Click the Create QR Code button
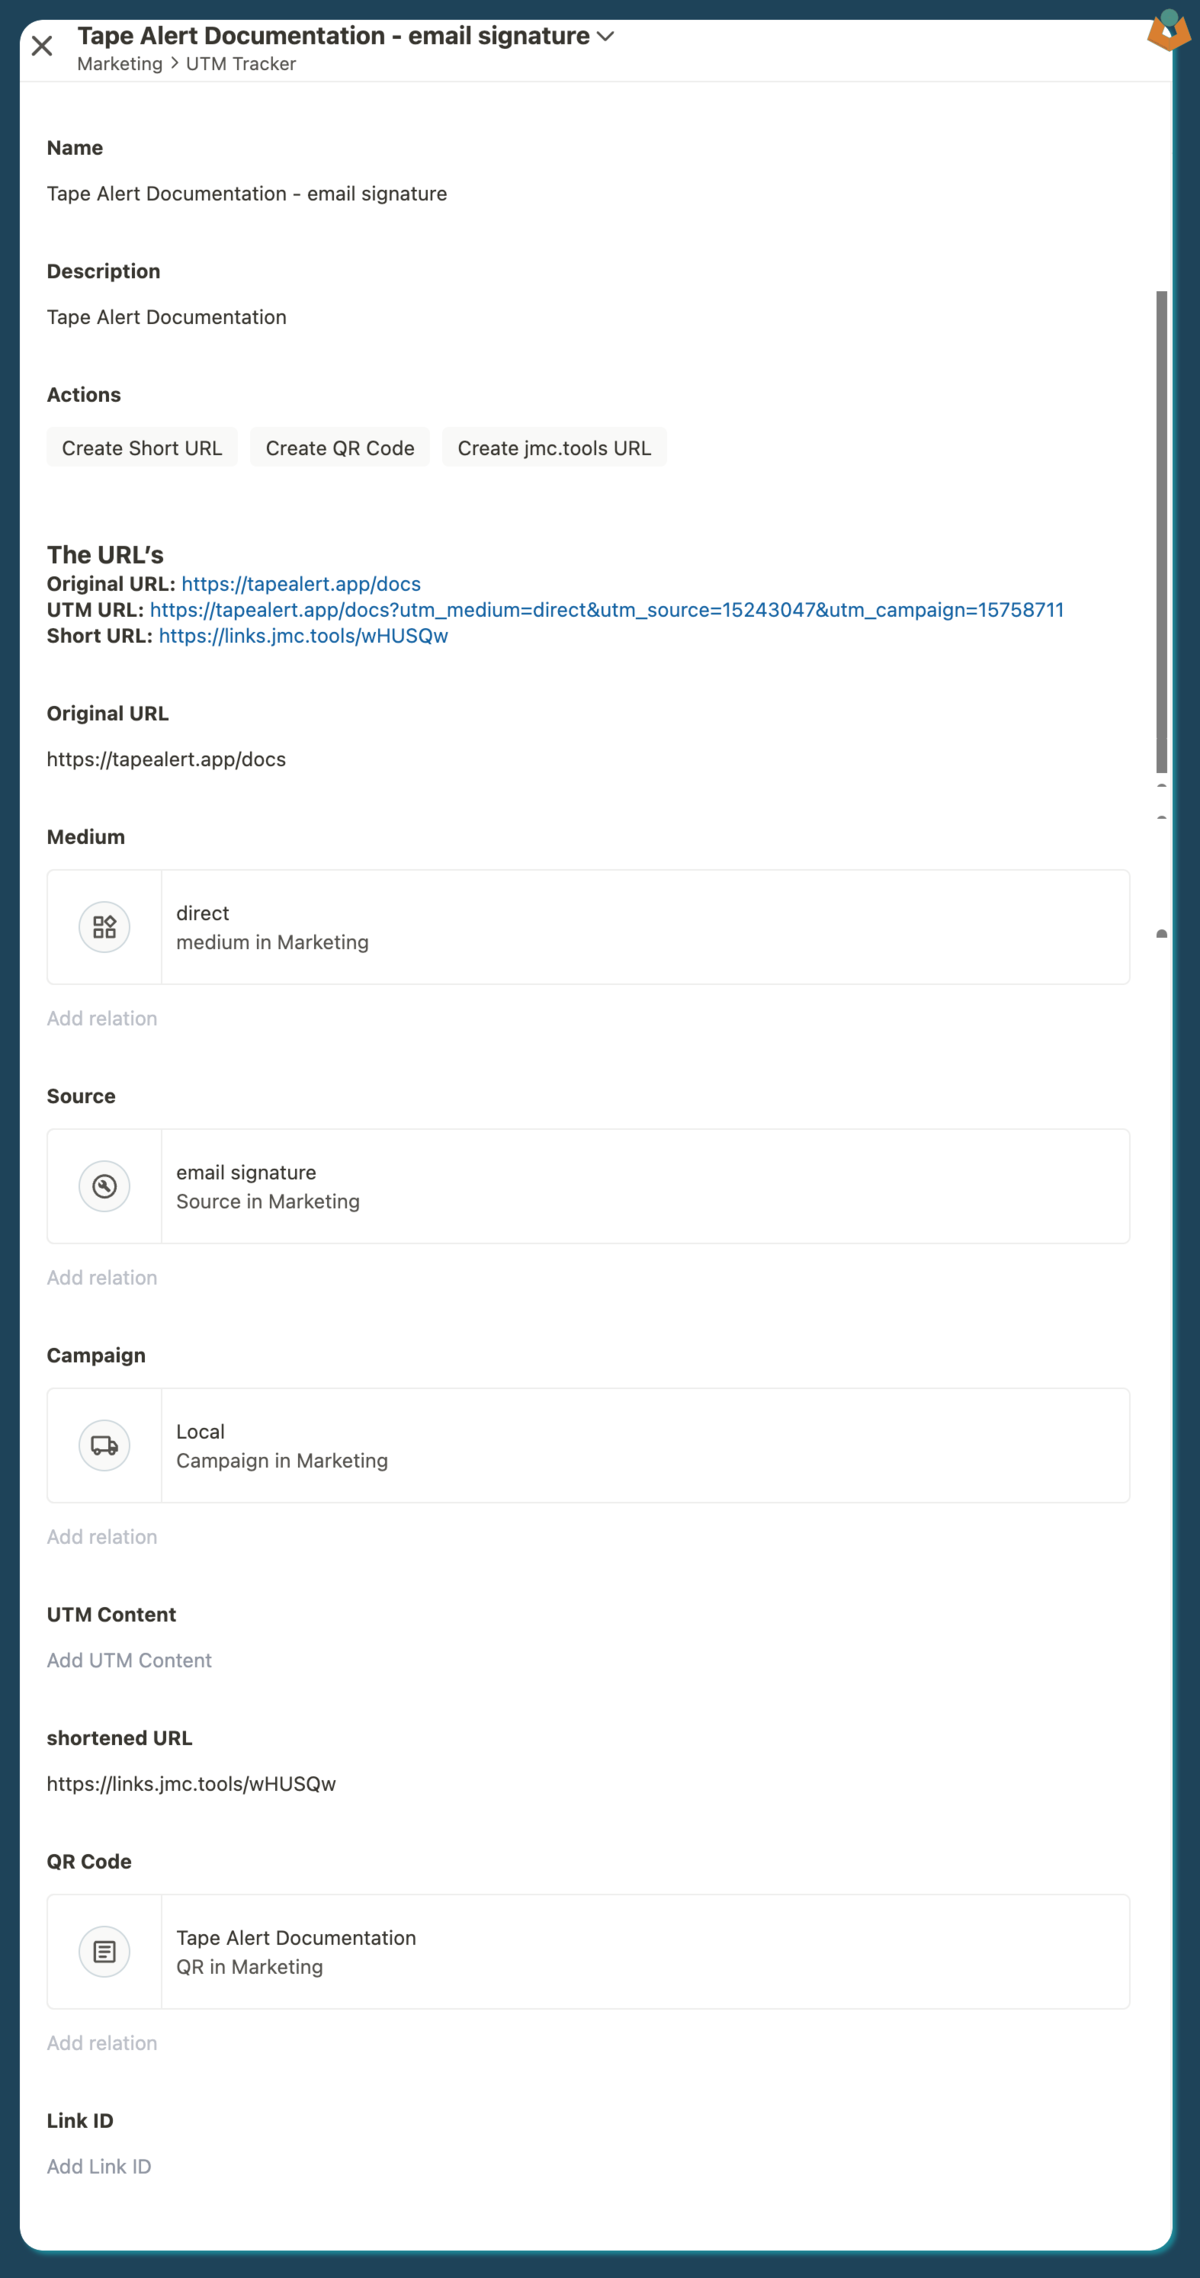This screenshot has height=2278, width=1200. (x=340, y=448)
